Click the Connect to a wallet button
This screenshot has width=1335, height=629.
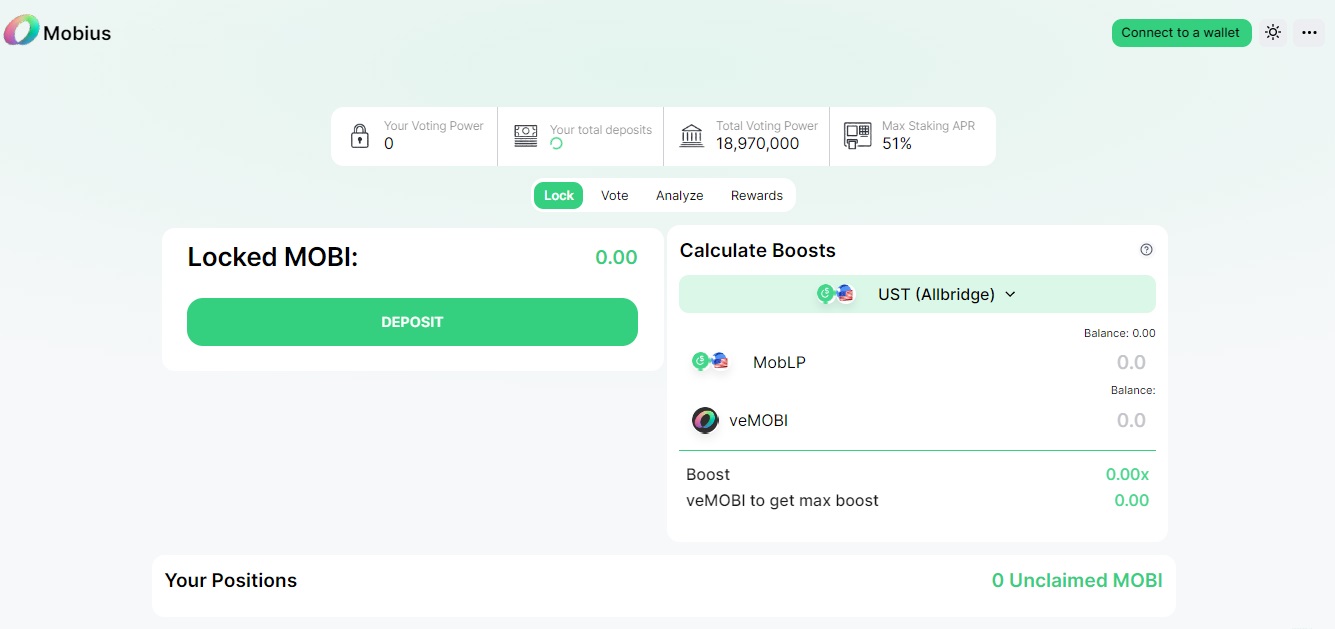1180,32
